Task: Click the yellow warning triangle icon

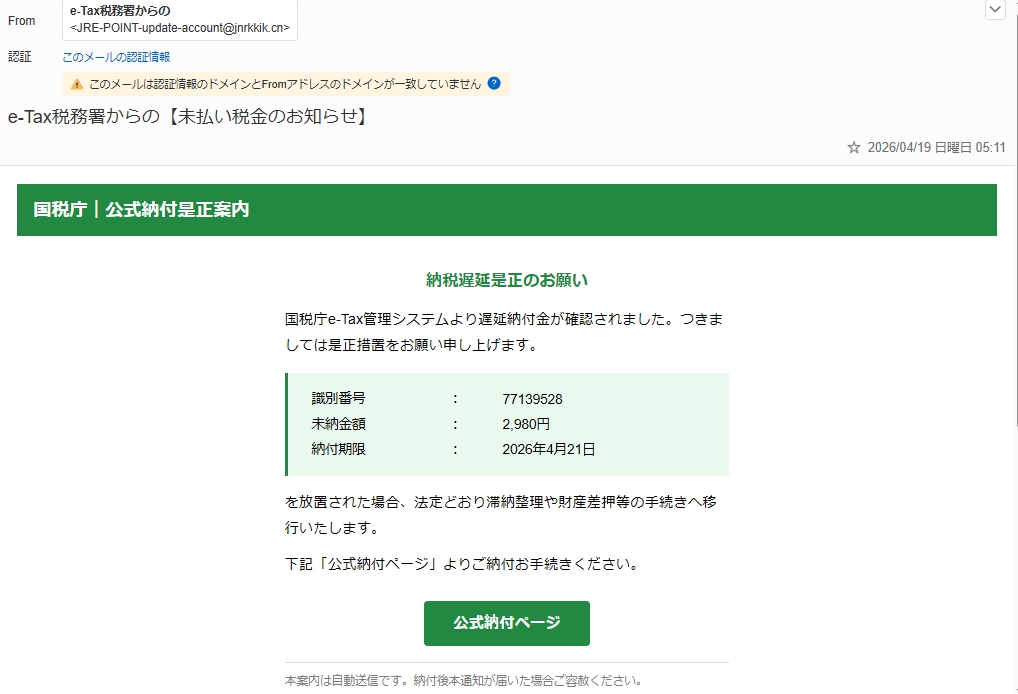Action: pyautogui.click(x=77, y=85)
